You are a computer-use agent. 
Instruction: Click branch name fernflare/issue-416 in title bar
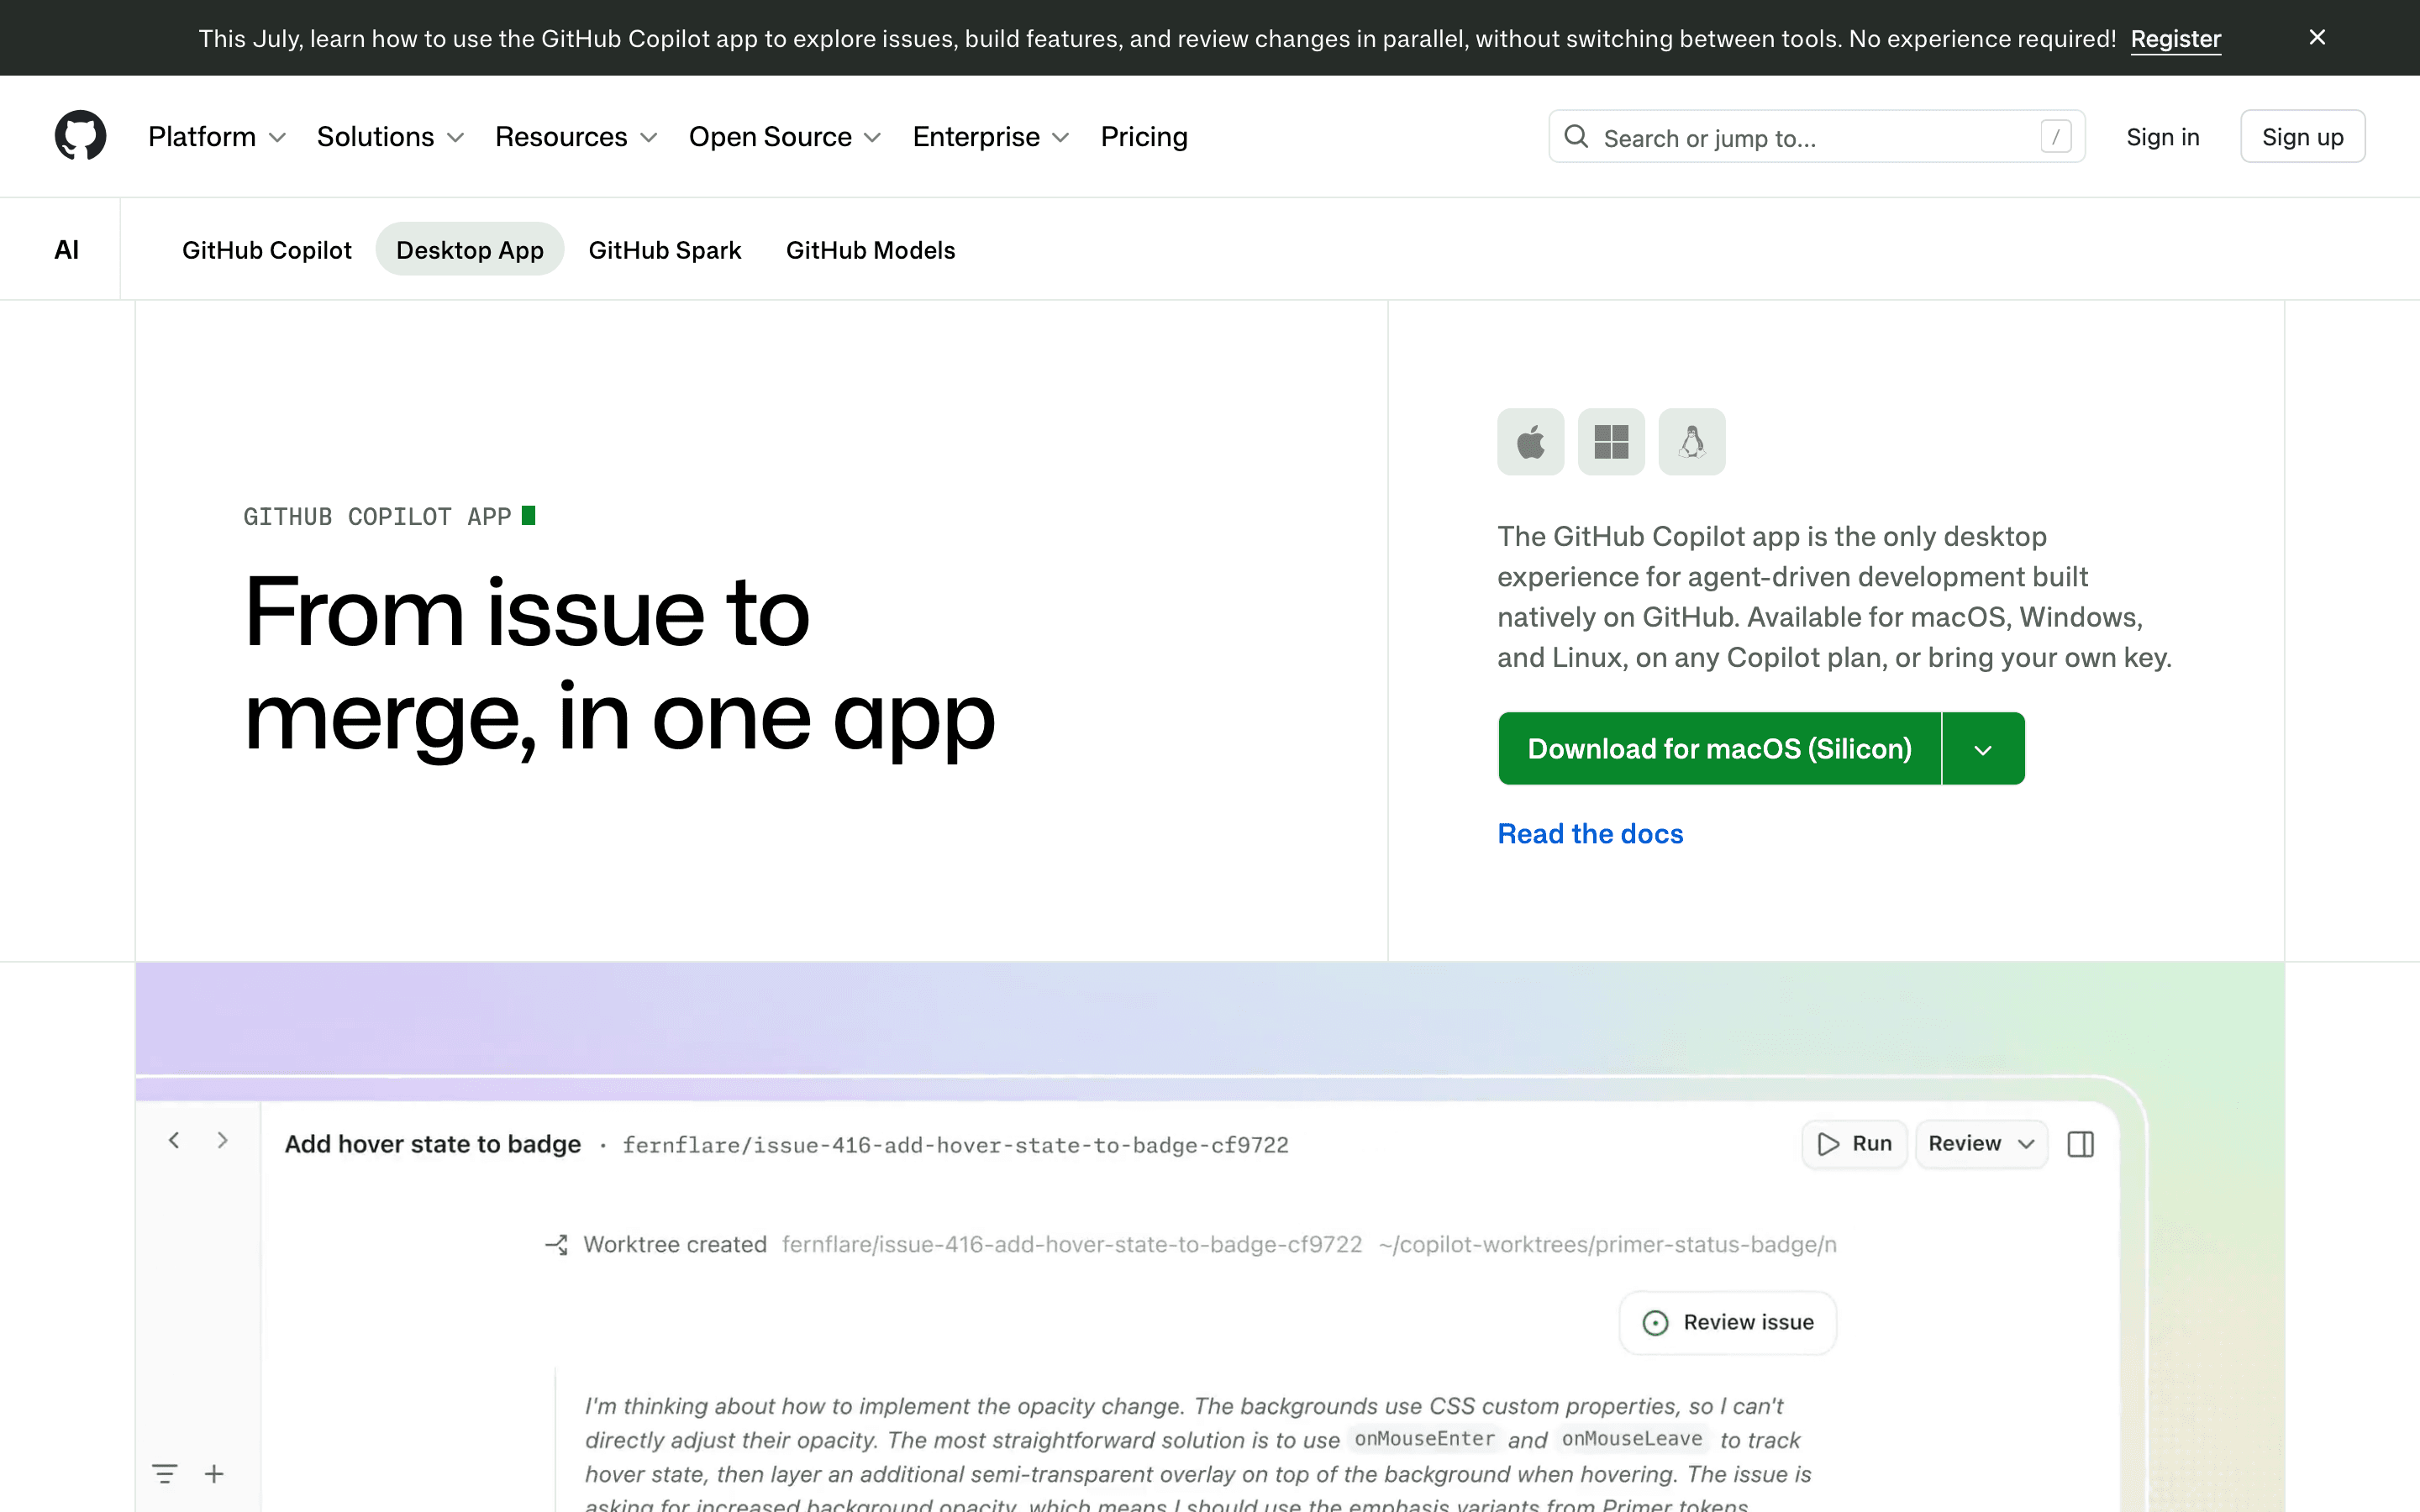(955, 1145)
